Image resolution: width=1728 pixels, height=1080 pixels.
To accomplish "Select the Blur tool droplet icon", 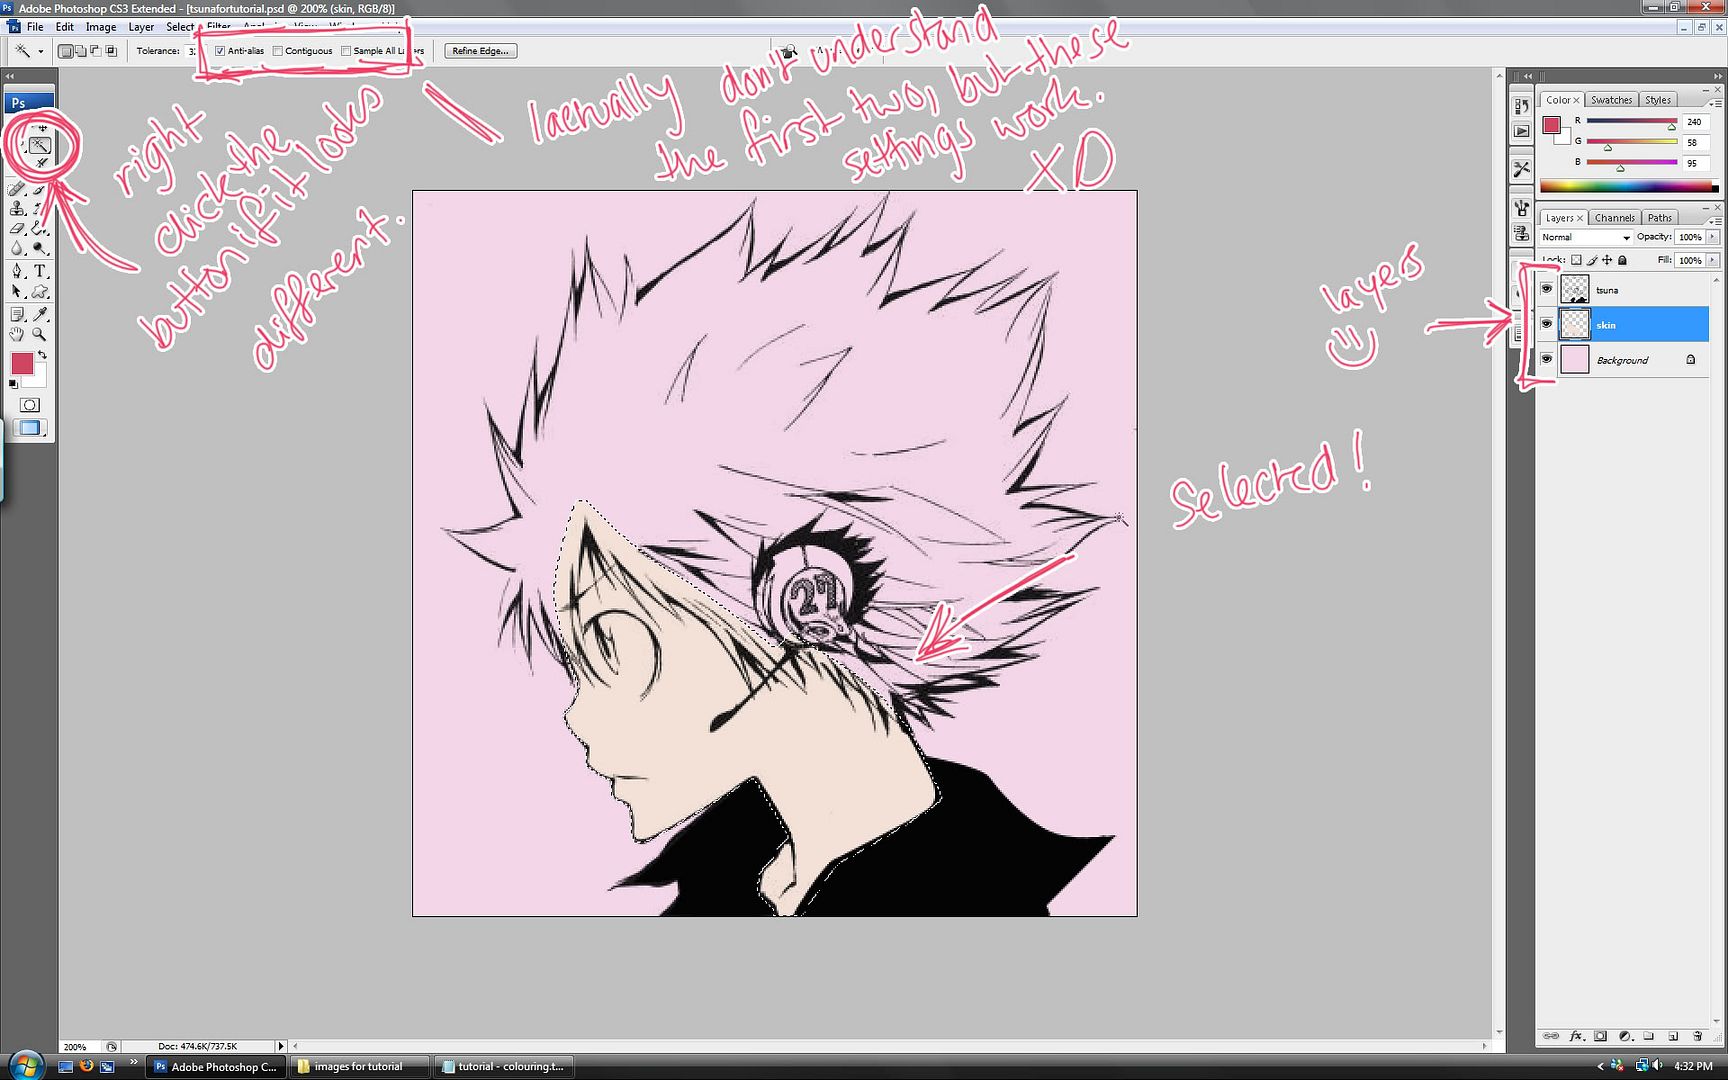I will pyautogui.click(x=16, y=248).
